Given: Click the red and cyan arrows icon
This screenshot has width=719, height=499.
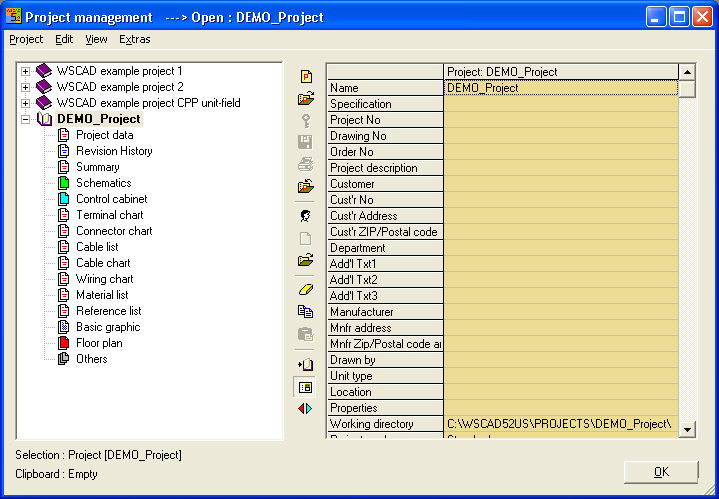Looking at the screenshot, I should (x=305, y=408).
